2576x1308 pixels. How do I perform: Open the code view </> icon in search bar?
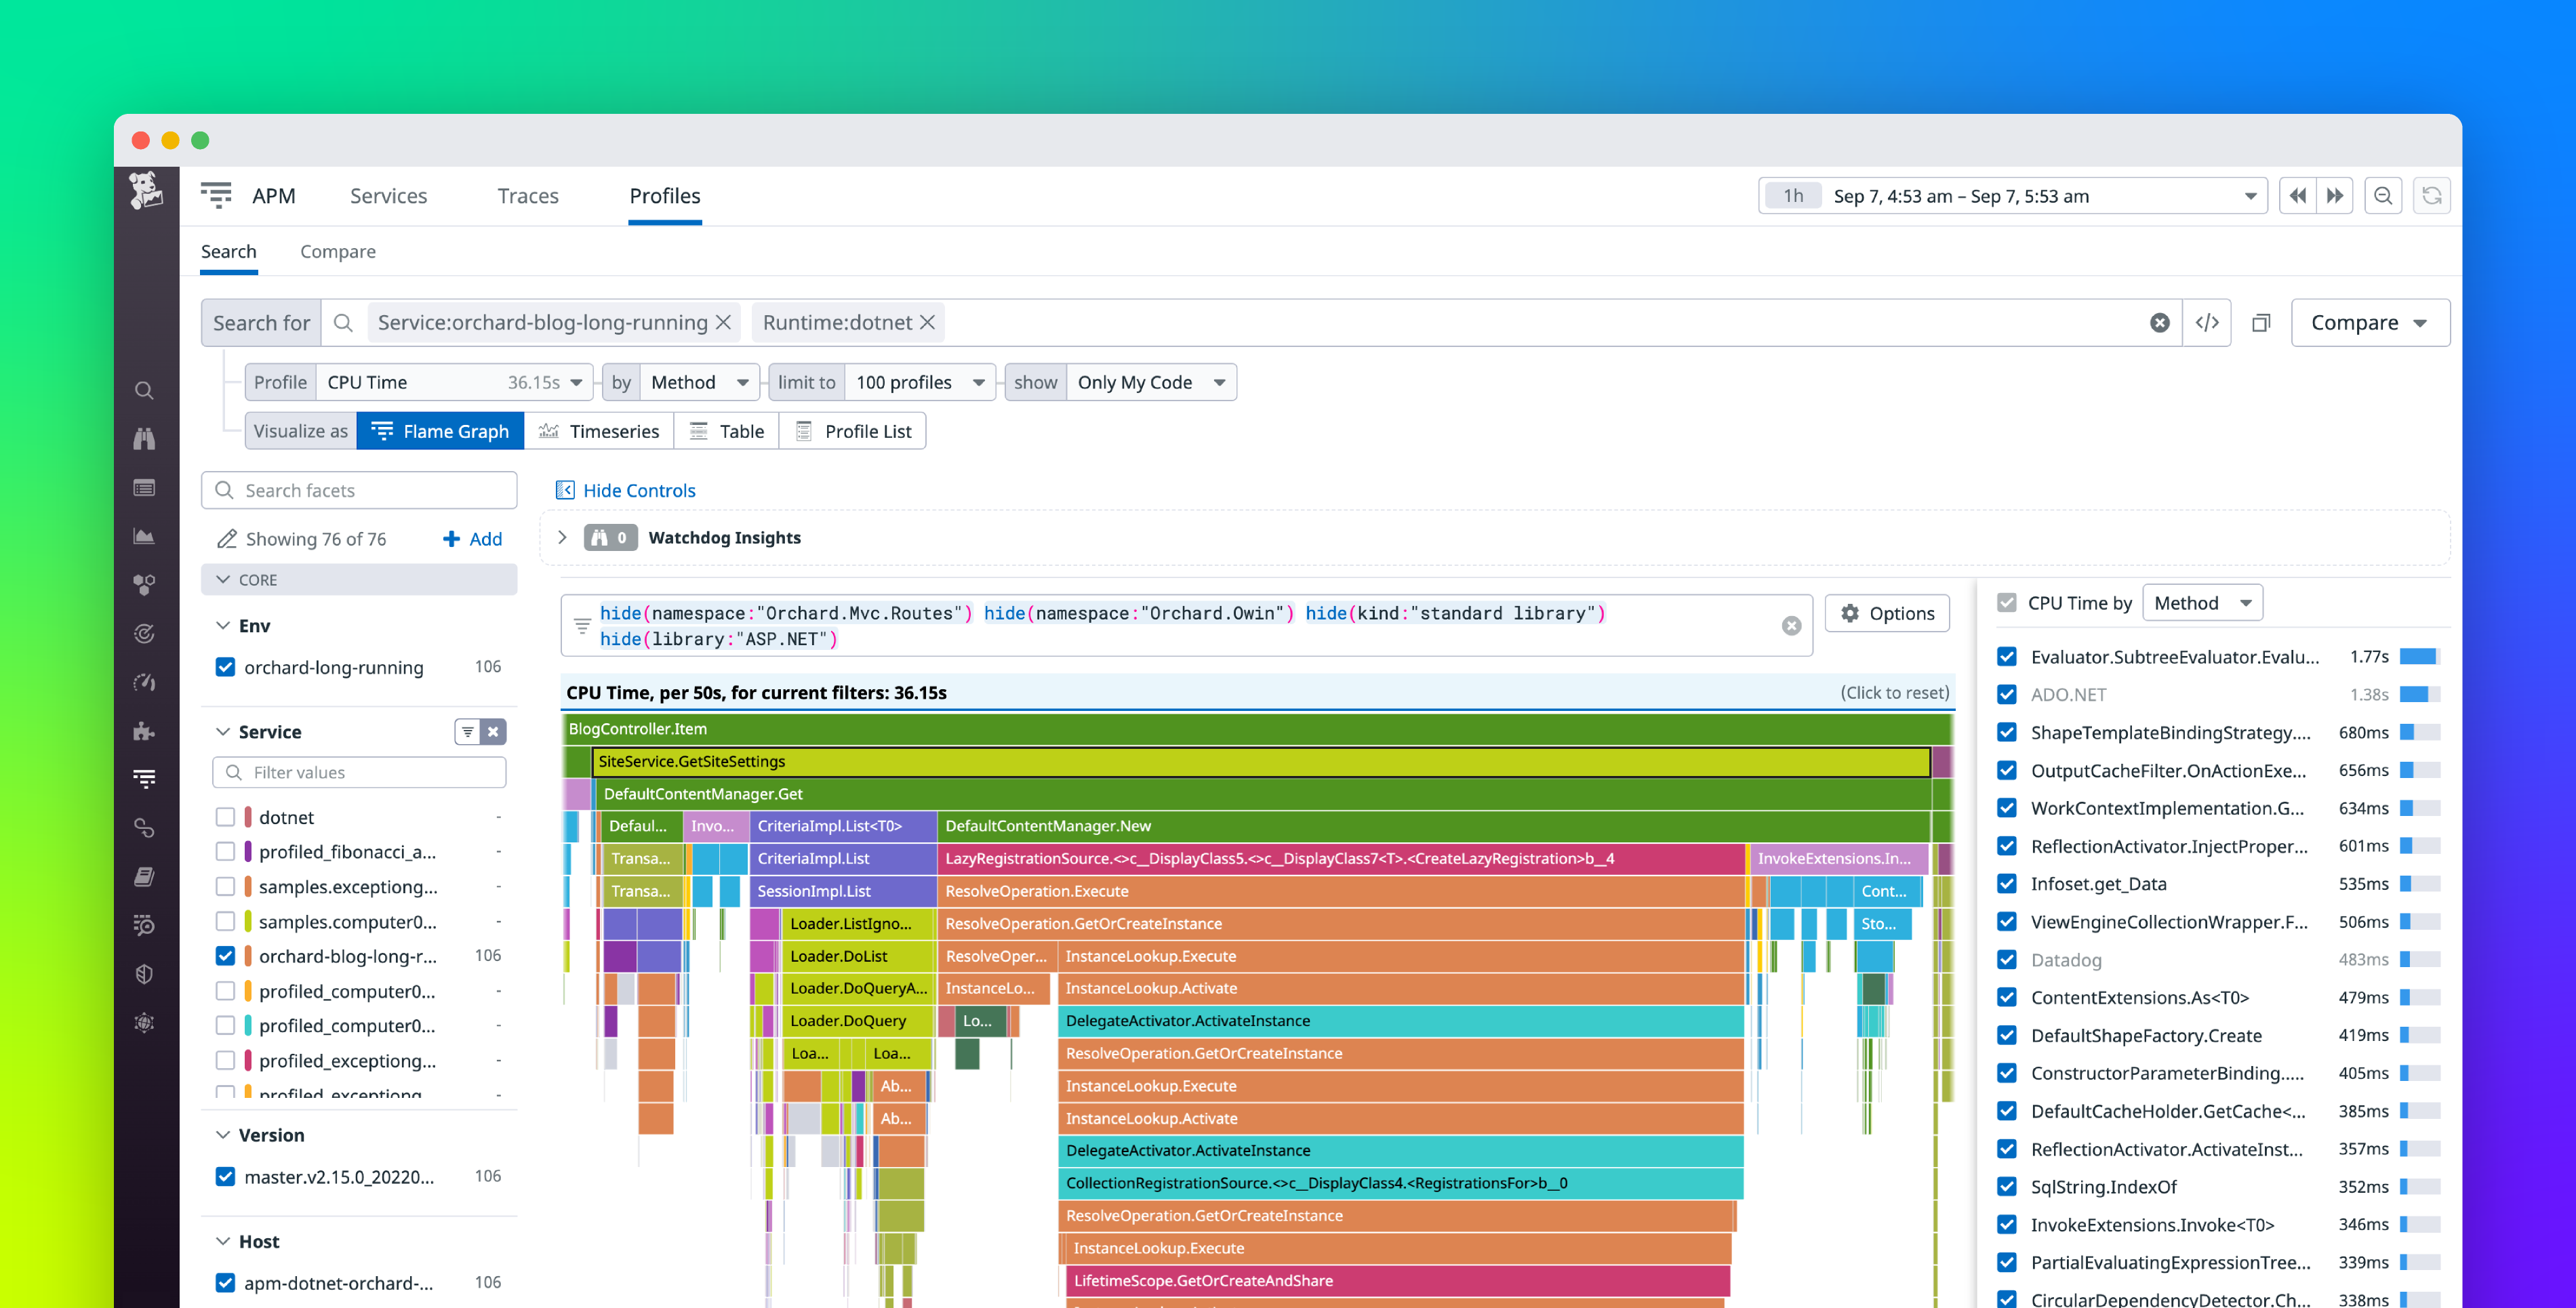pyautogui.click(x=2207, y=322)
